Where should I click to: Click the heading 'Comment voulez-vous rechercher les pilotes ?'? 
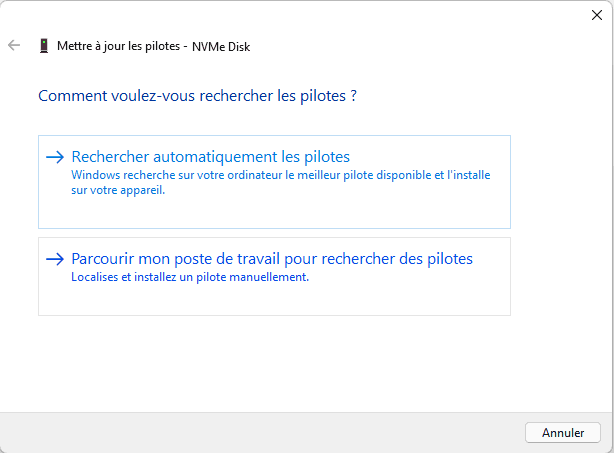197,96
